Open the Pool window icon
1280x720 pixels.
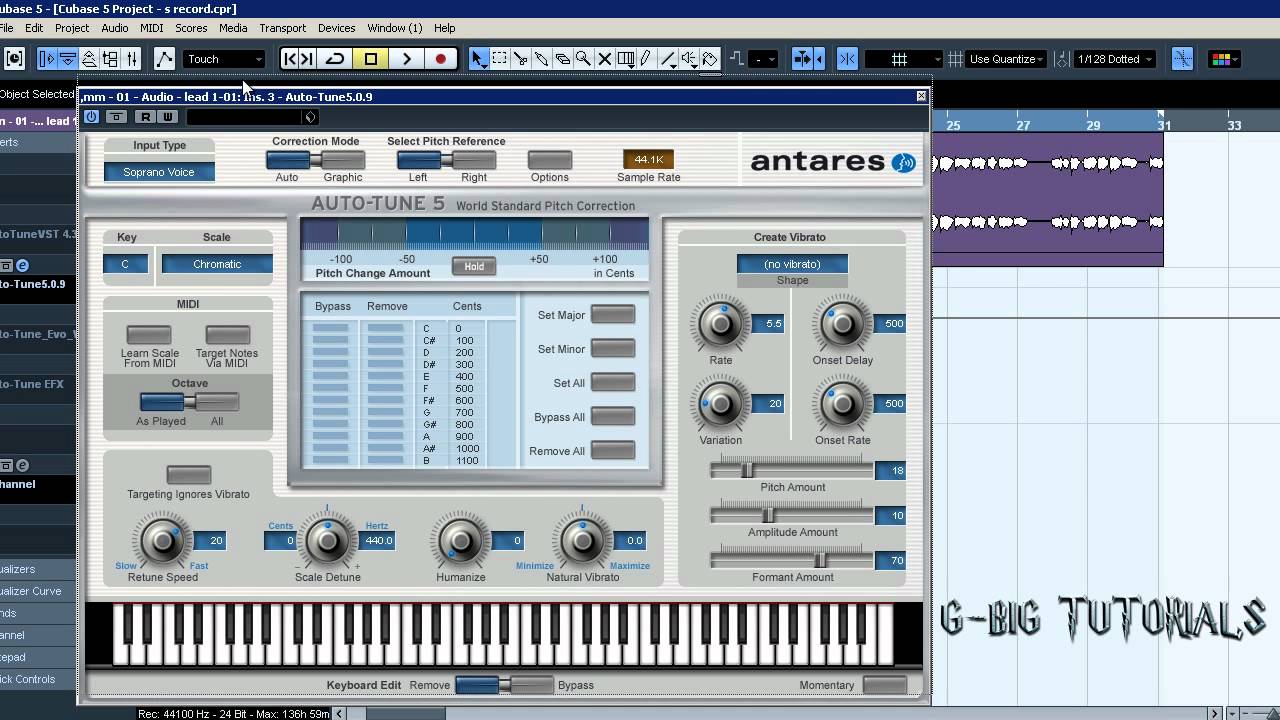point(110,59)
